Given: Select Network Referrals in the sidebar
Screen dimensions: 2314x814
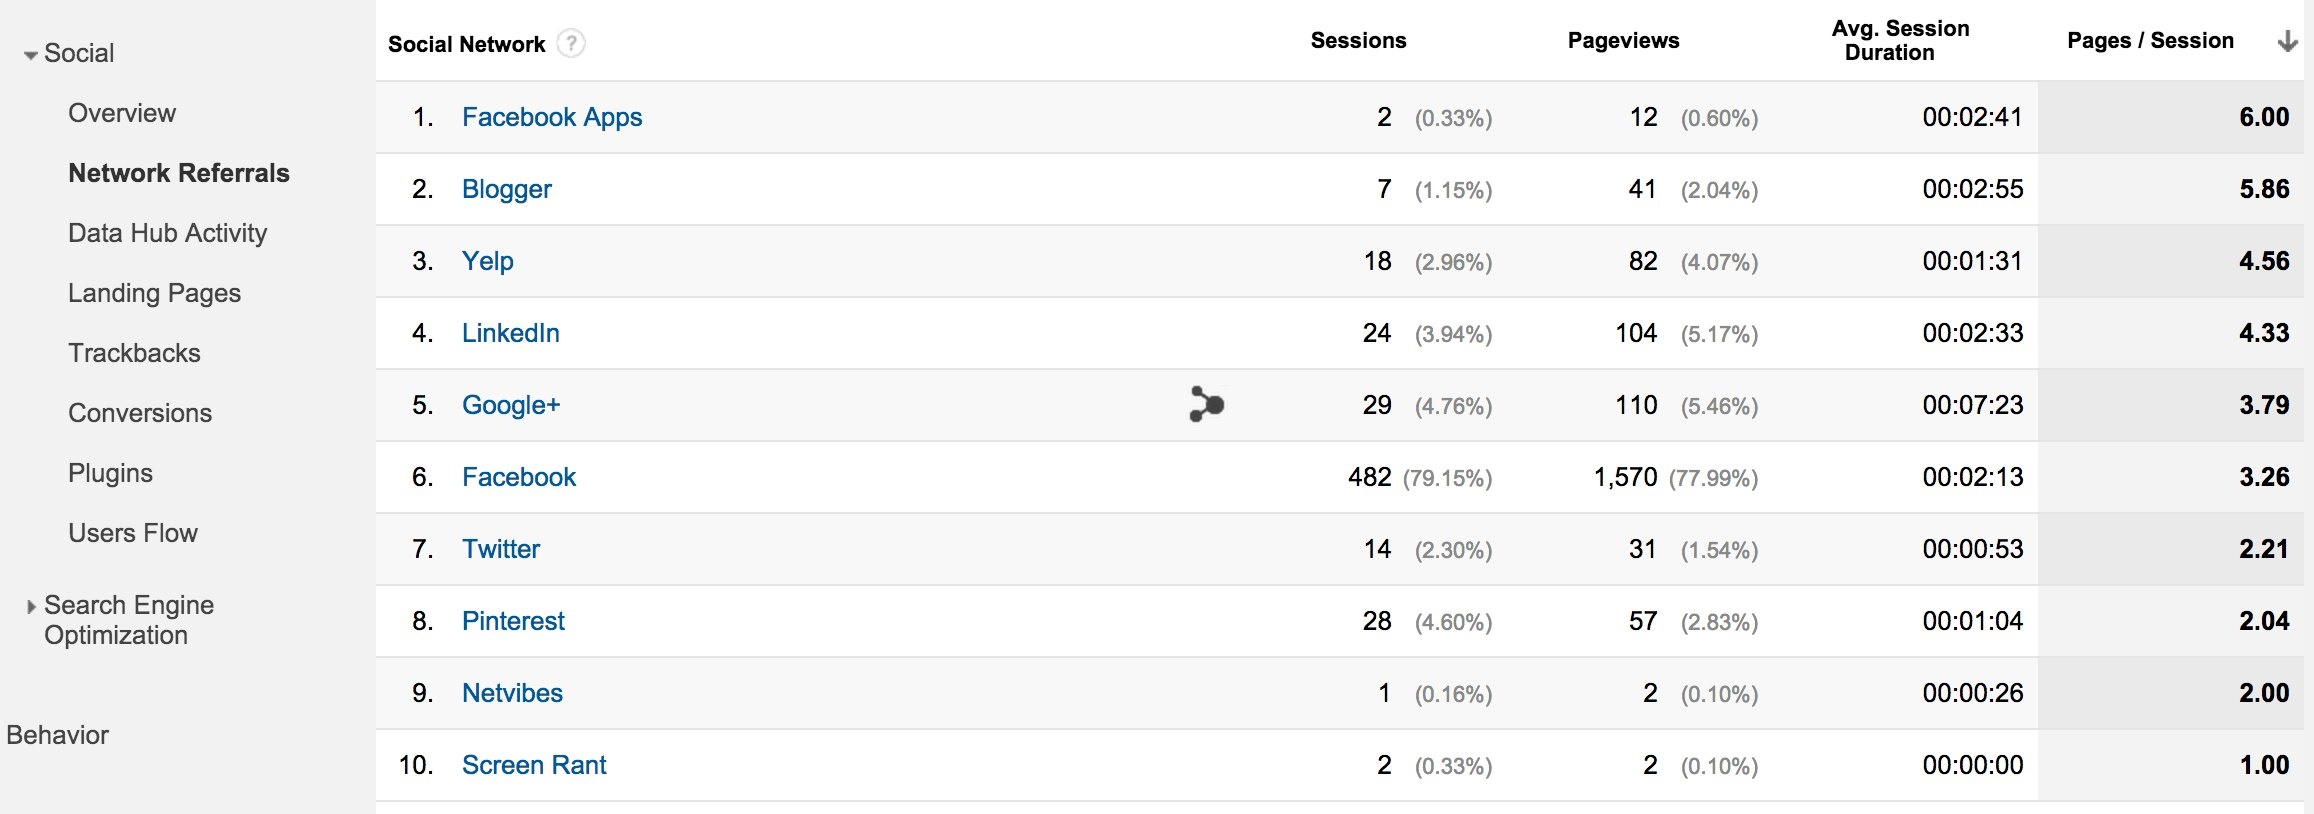Looking at the screenshot, I should [178, 172].
